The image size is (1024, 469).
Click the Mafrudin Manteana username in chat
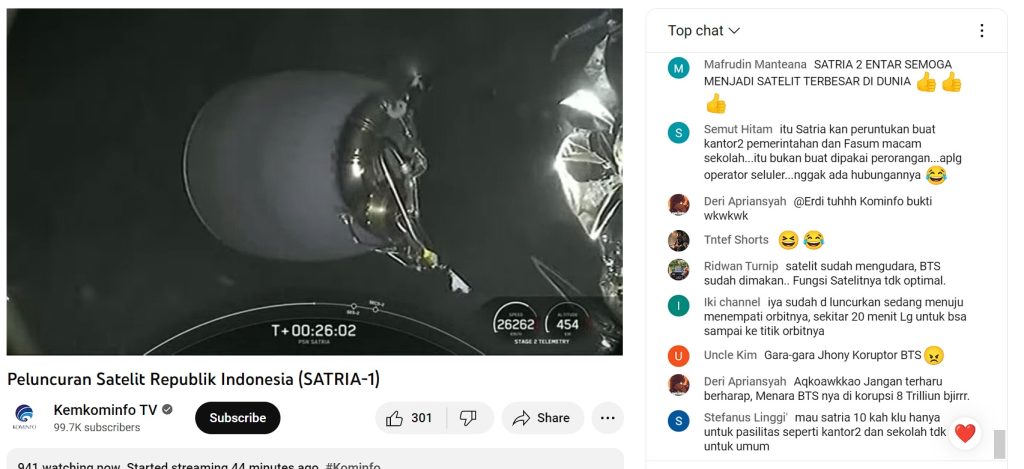coord(755,65)
